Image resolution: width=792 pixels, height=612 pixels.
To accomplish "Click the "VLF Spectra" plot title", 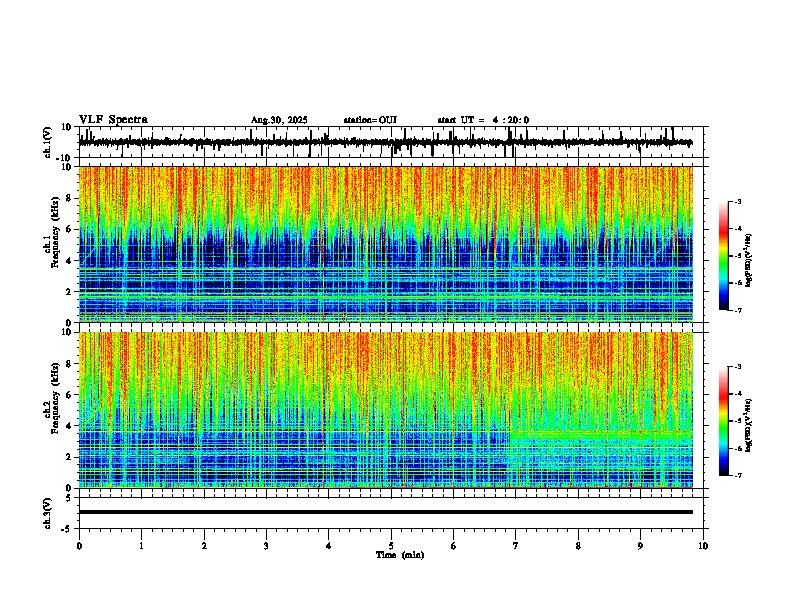I will coord(113,120).
